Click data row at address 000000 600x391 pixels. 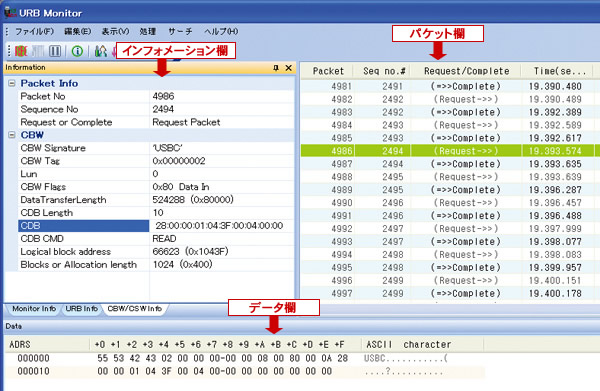click(x=245, y=358)
